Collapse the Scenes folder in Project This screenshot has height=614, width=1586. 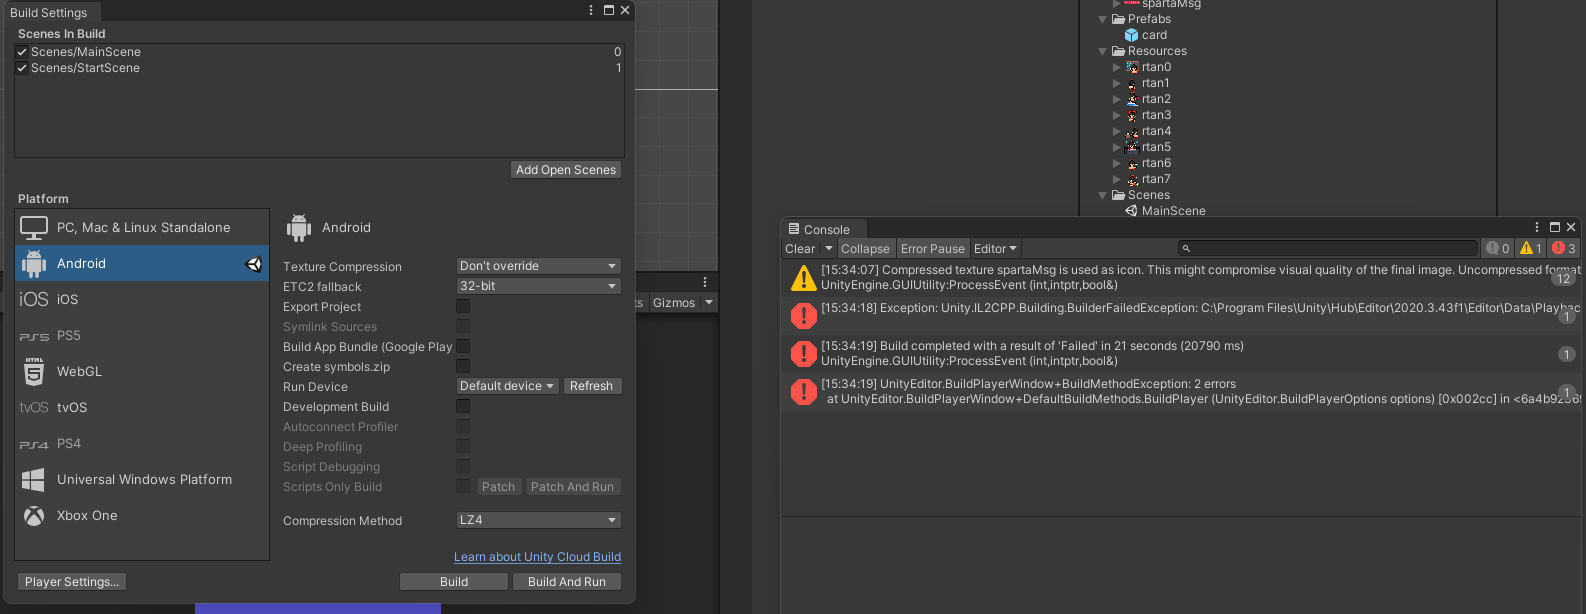tap(1103, 195)
